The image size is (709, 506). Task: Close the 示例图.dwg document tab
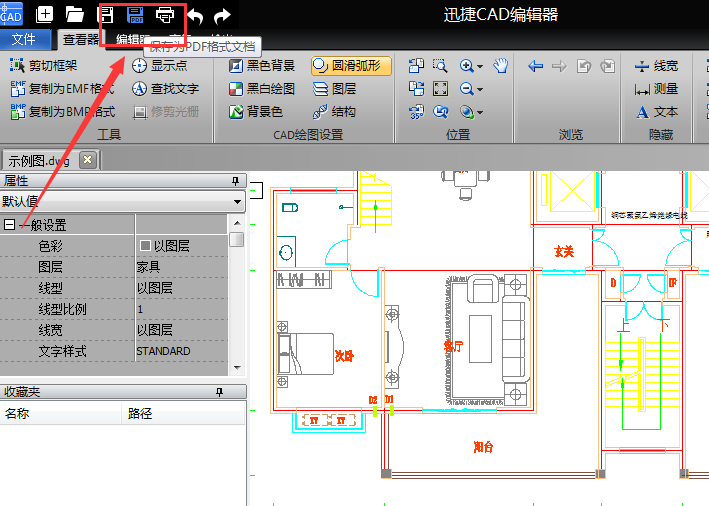click(x=88, y=160)
